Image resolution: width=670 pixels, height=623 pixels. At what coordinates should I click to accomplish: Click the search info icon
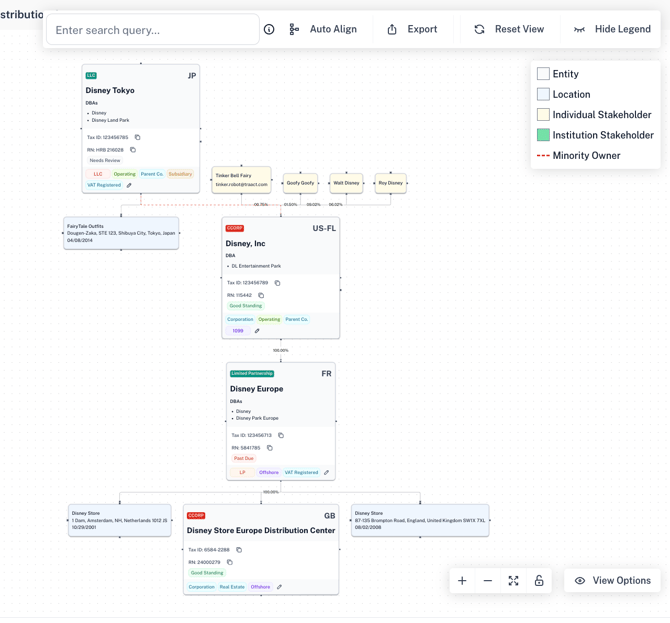[269, 29]
